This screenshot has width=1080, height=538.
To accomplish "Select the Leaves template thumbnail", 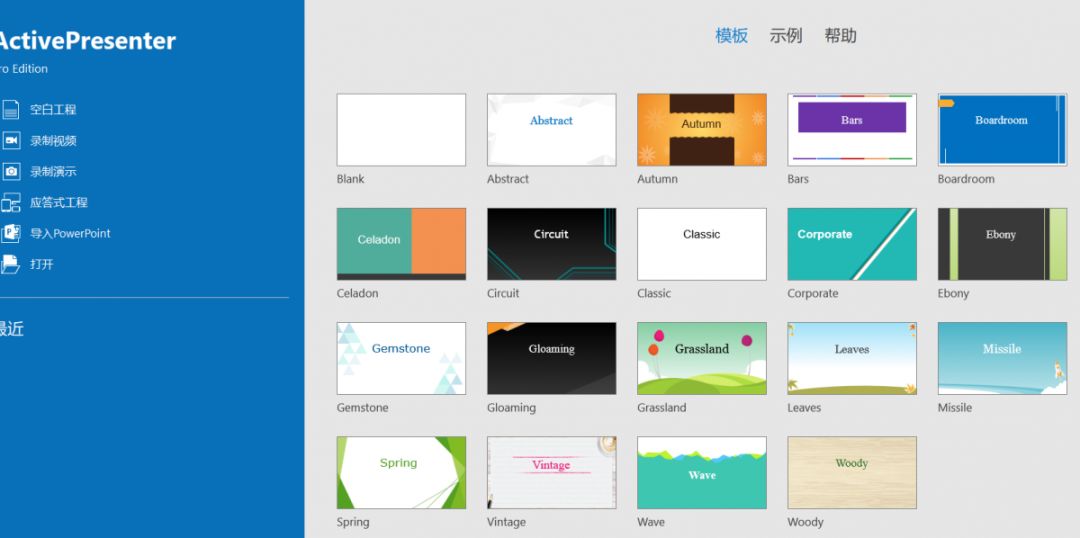I will (x=851, y=358).
